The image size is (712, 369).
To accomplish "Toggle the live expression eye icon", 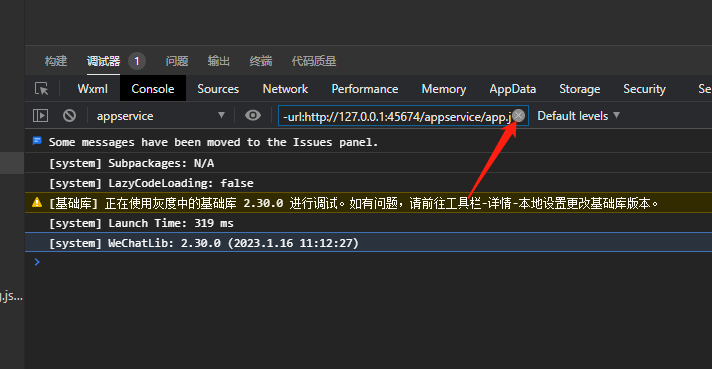I will 253,115.
